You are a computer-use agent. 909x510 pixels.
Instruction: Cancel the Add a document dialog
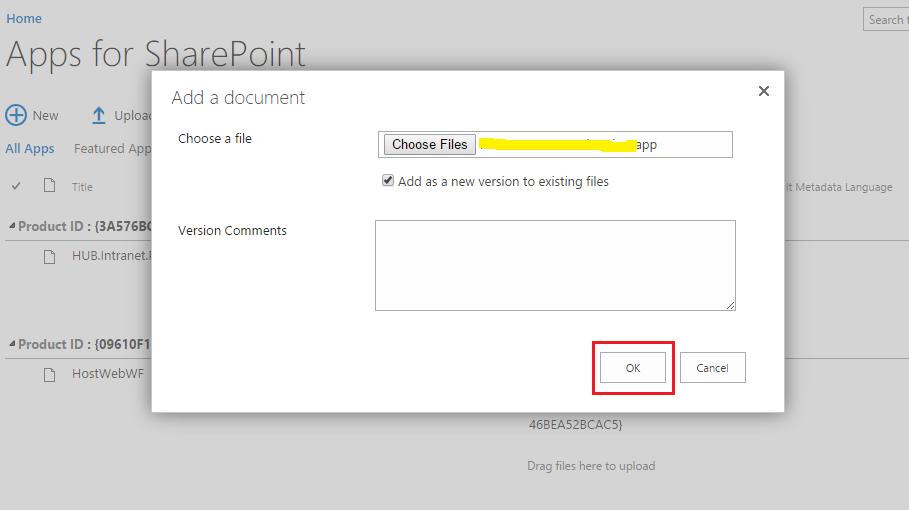[x=712, y=367]
